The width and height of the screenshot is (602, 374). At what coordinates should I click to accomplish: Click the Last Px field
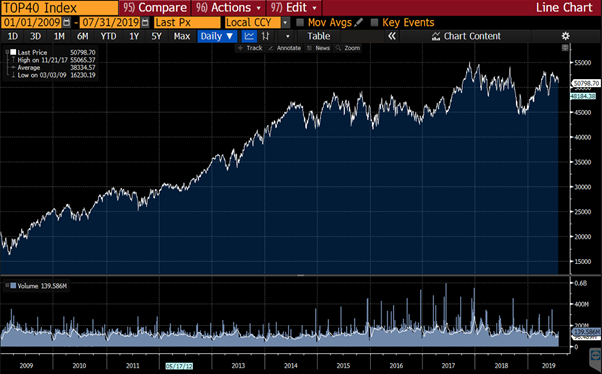point(187,23)
